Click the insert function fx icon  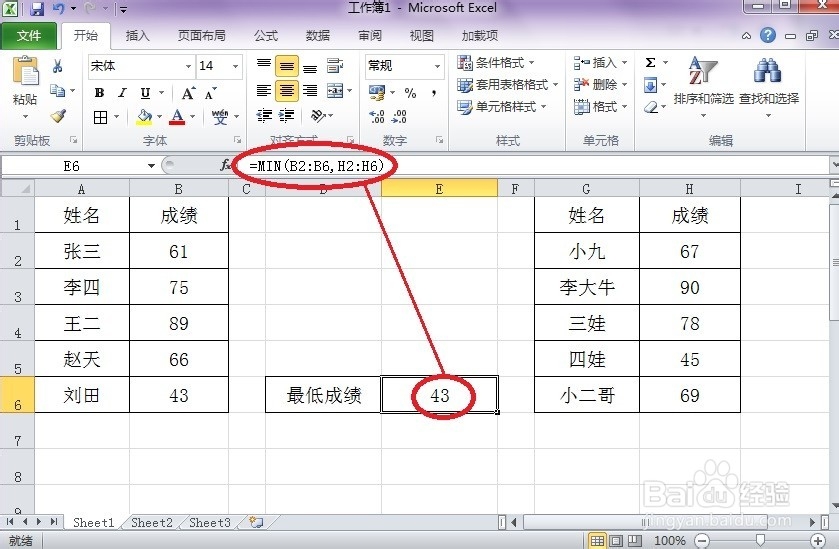[225, 165]
